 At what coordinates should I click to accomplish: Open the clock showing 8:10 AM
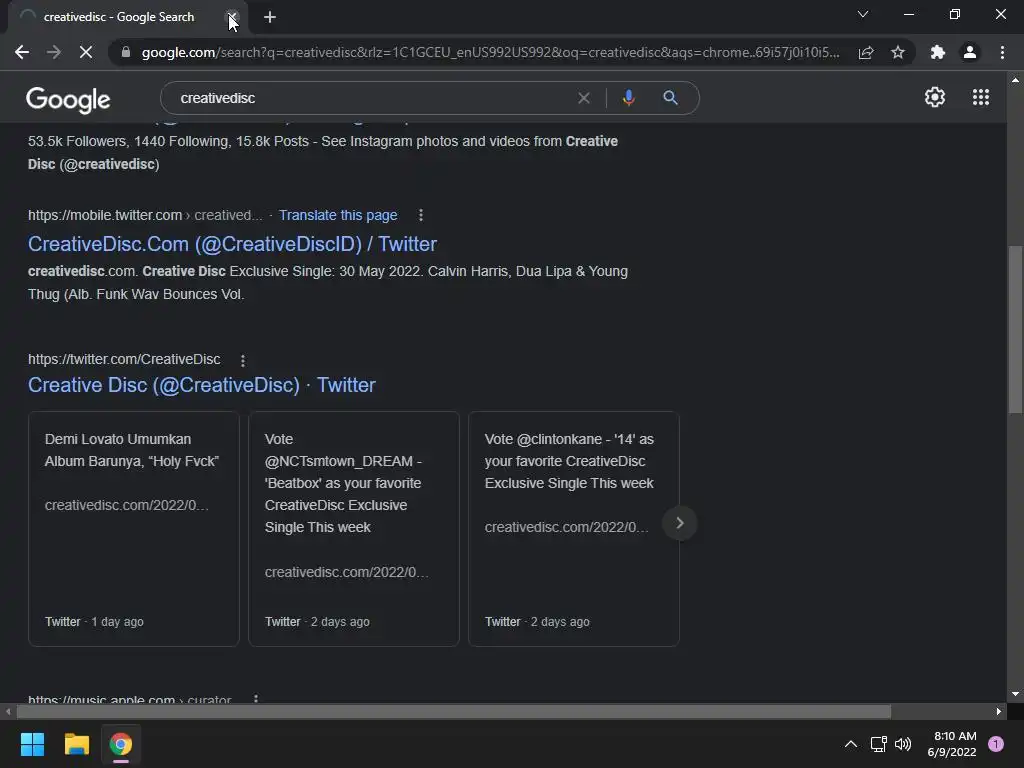click(x=952, y=744)
